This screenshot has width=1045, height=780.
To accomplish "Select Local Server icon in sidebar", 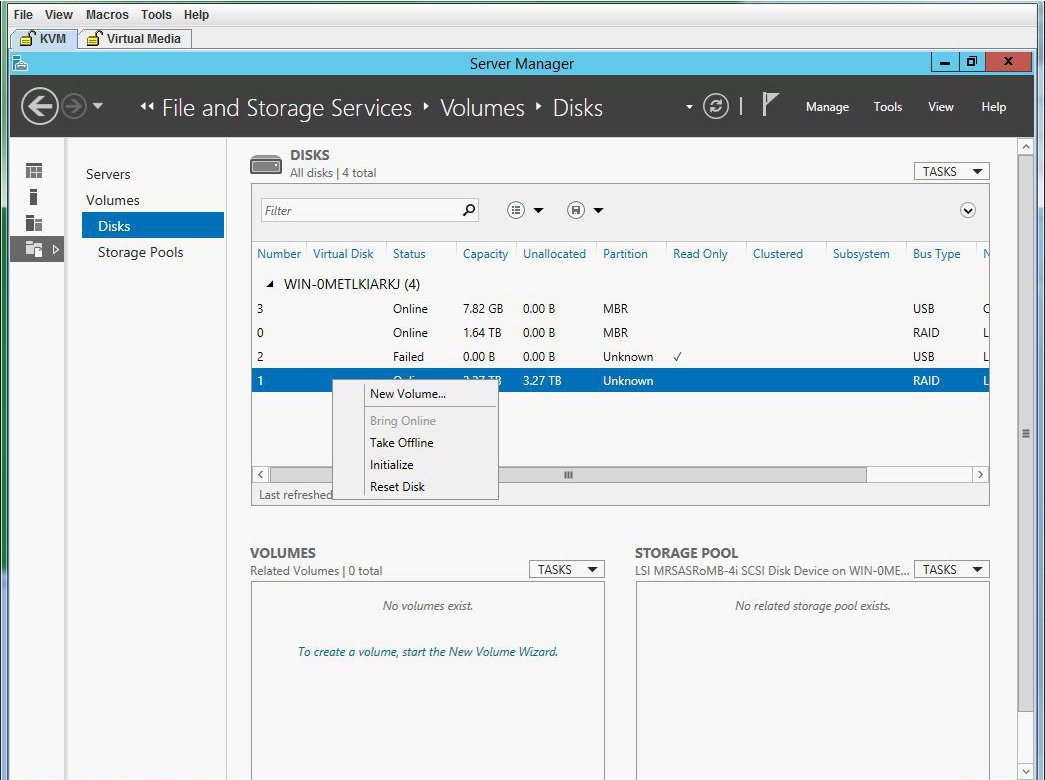I will pyautogui.click(x=34, y=197).
